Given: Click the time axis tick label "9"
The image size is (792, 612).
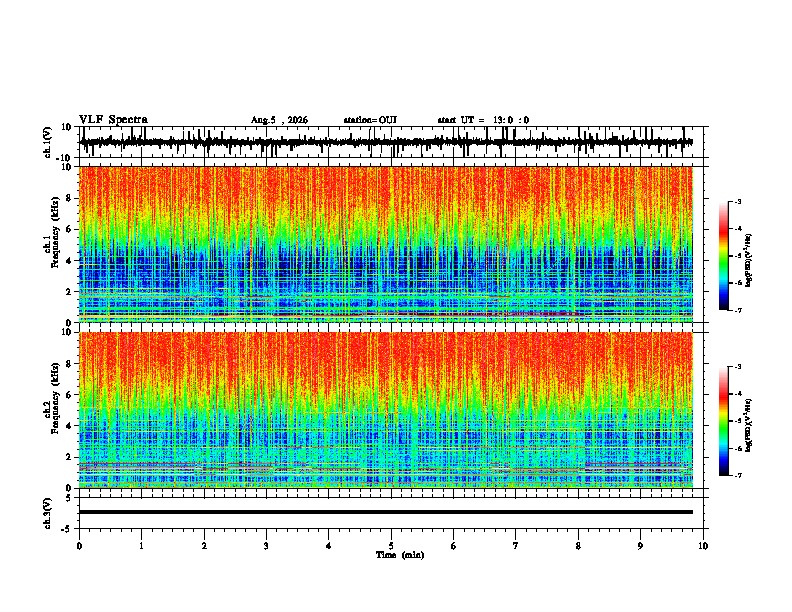Looking at the screenshot, I should (x=640, y=546).
